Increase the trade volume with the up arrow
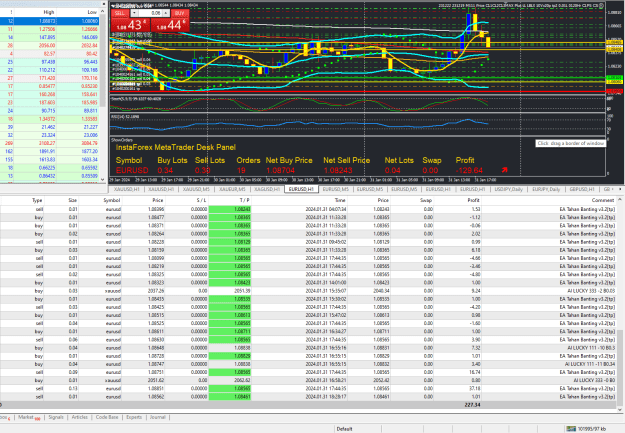This screenshot has height=433, width=625. (x=166, y=13)
